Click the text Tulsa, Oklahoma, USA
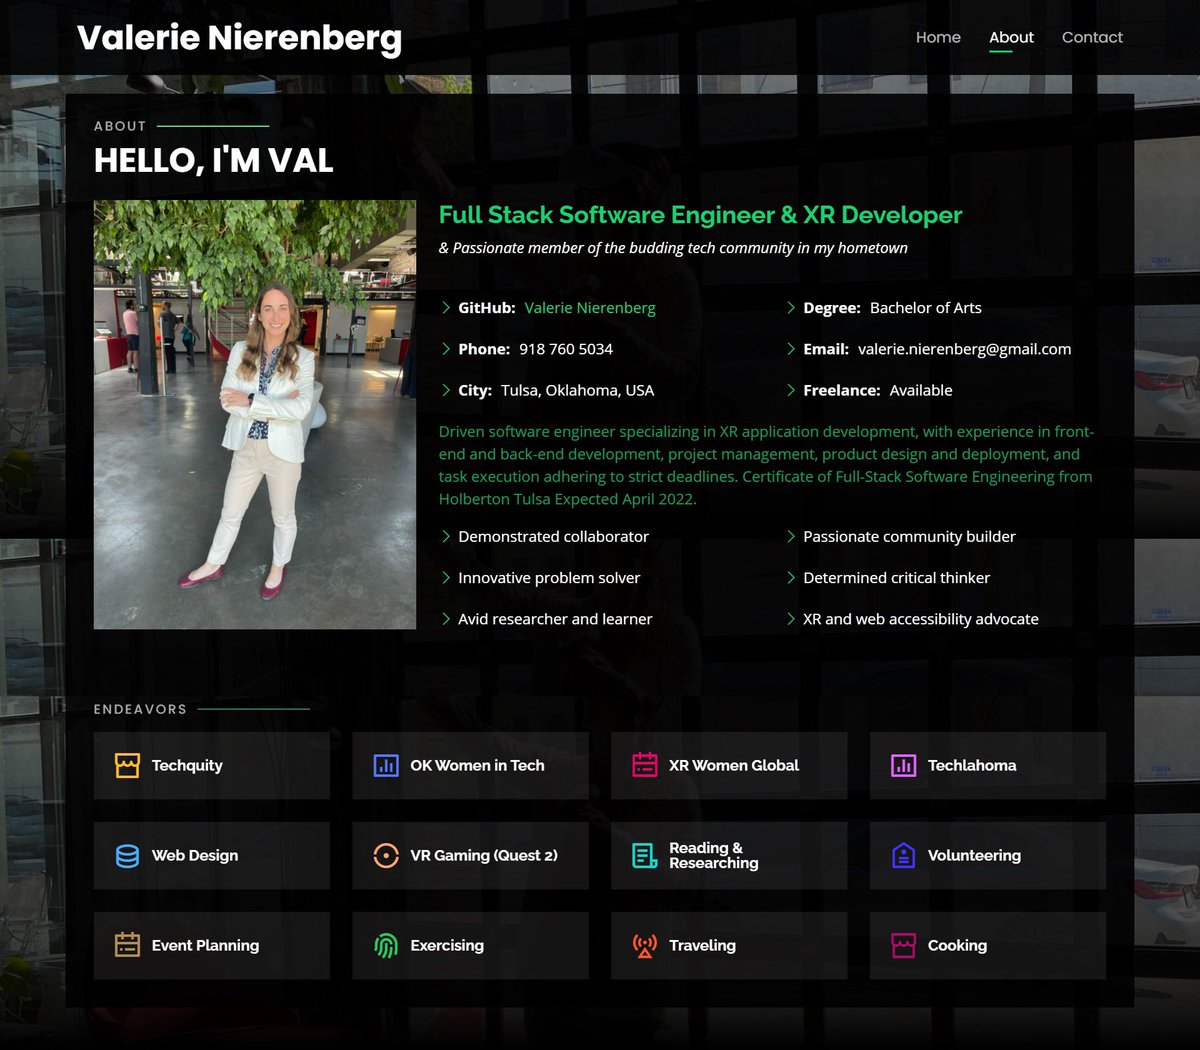 (x=577, y=390)
